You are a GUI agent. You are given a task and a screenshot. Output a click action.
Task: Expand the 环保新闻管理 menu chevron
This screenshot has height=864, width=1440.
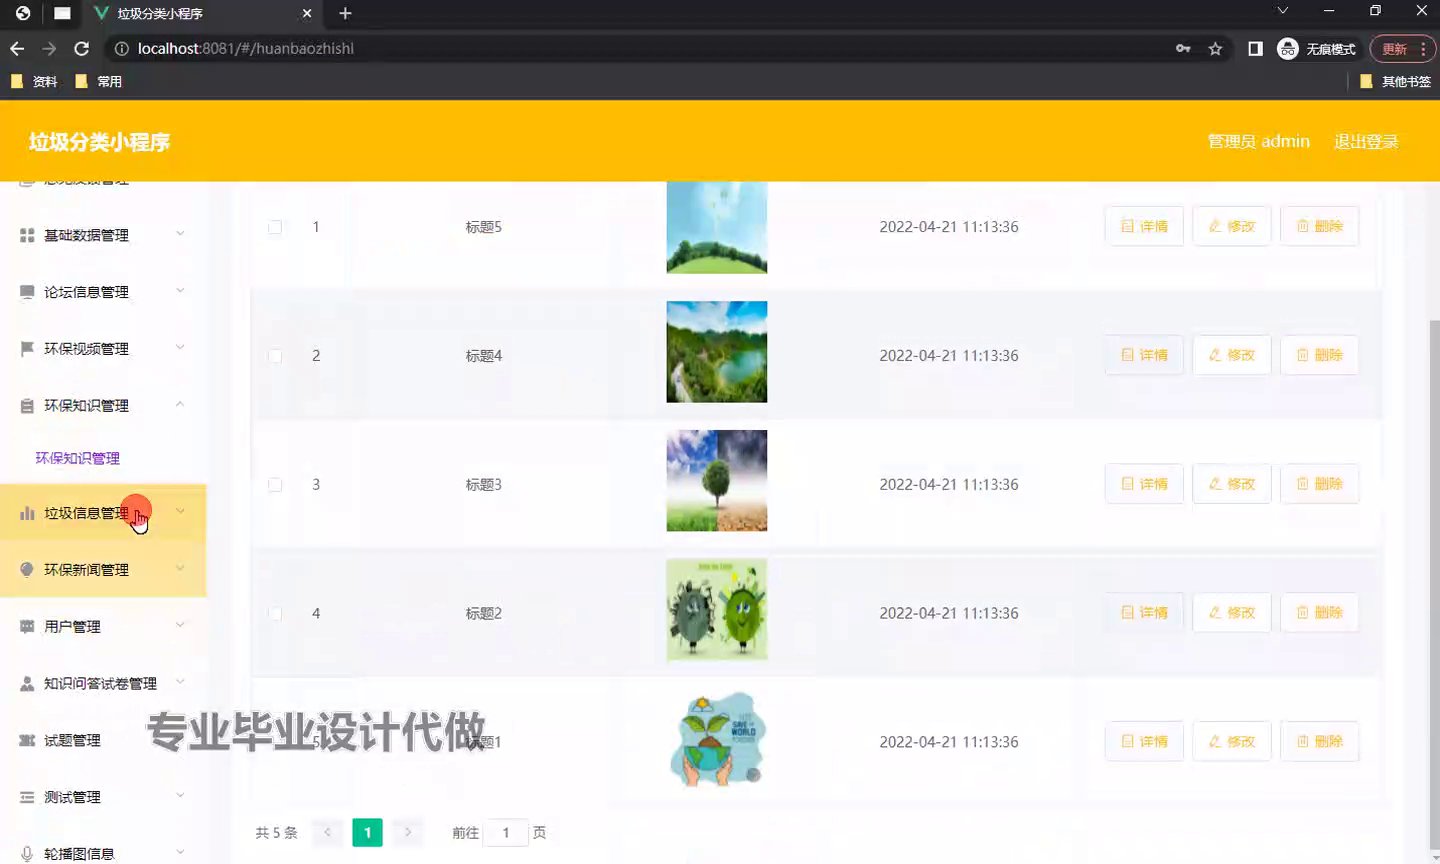tap(180, 569)
